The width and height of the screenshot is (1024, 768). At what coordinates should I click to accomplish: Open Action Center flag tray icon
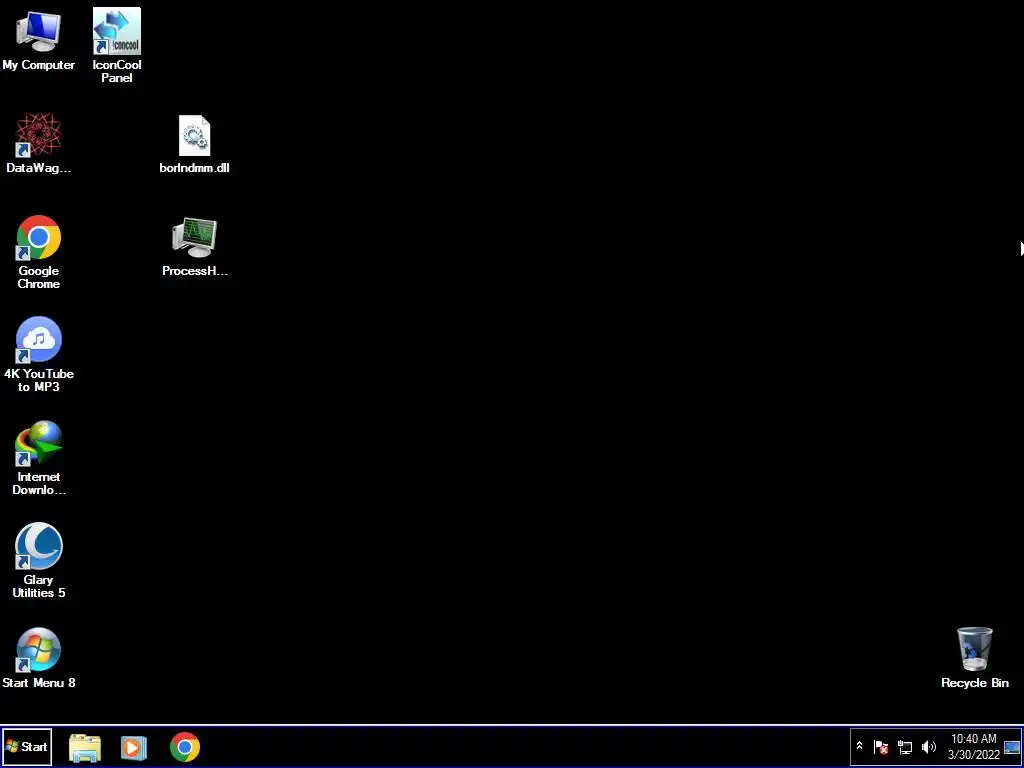click(881, 746)
